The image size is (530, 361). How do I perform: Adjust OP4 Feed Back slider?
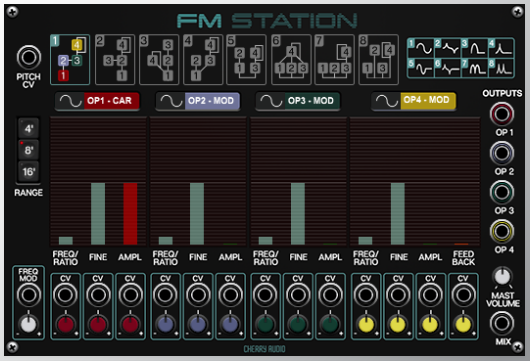tap(462, 244)
